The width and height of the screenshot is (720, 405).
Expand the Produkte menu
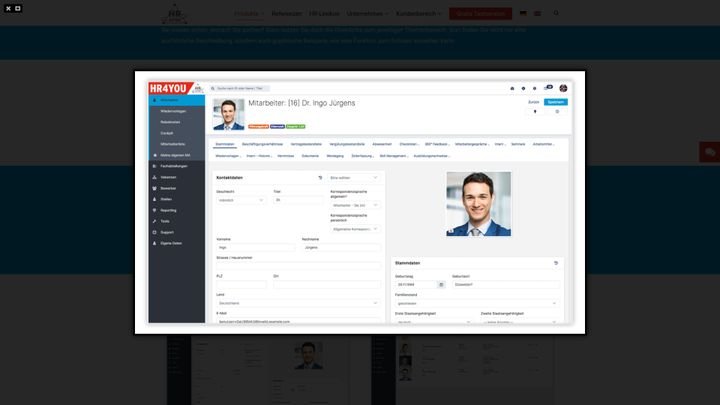[x=247, y=14]
